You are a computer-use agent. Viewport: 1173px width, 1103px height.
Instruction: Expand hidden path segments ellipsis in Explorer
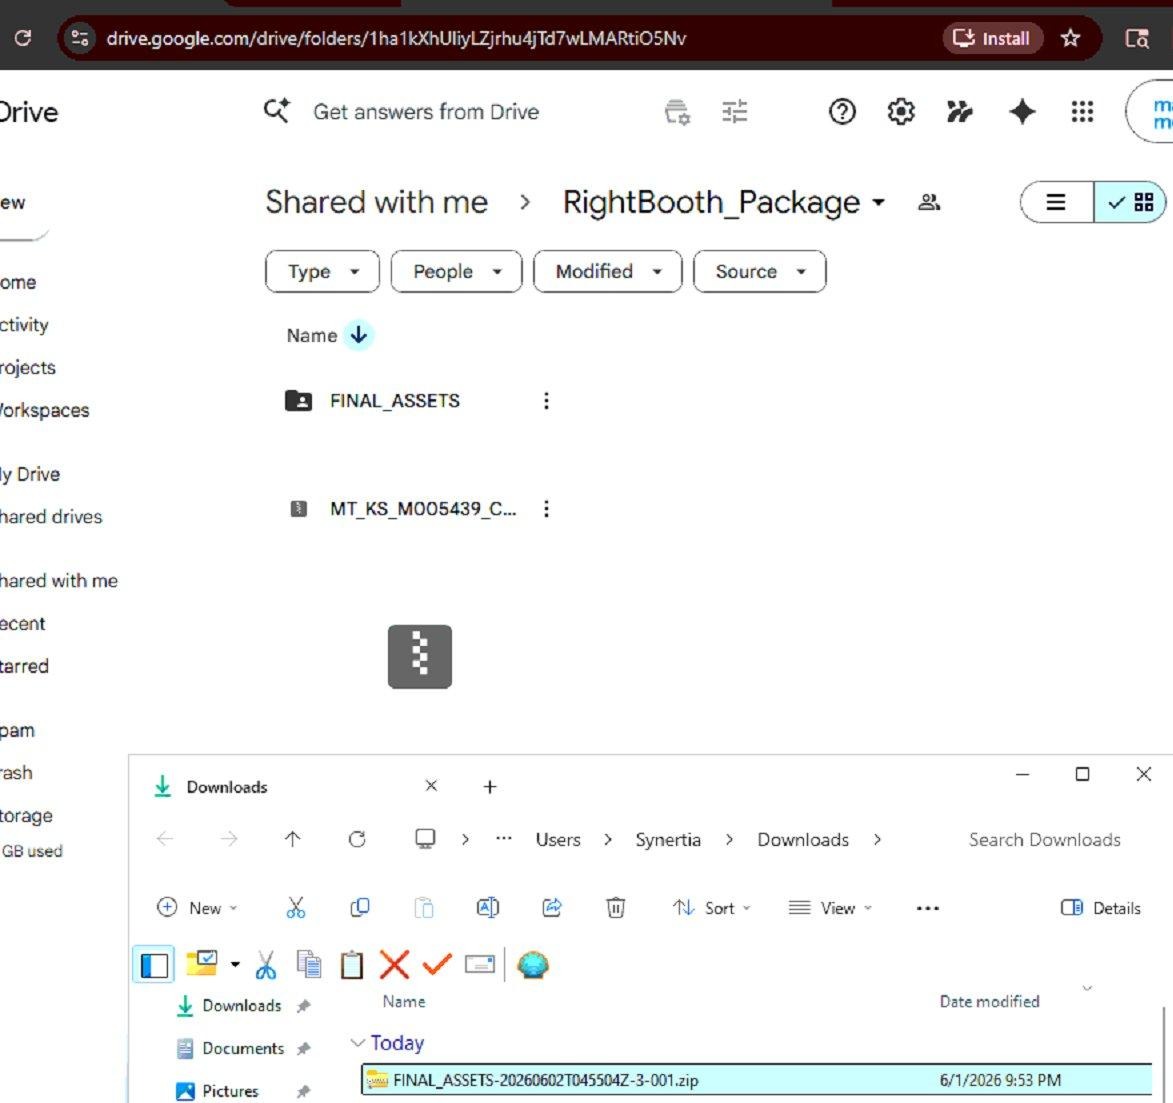(504, 839)
